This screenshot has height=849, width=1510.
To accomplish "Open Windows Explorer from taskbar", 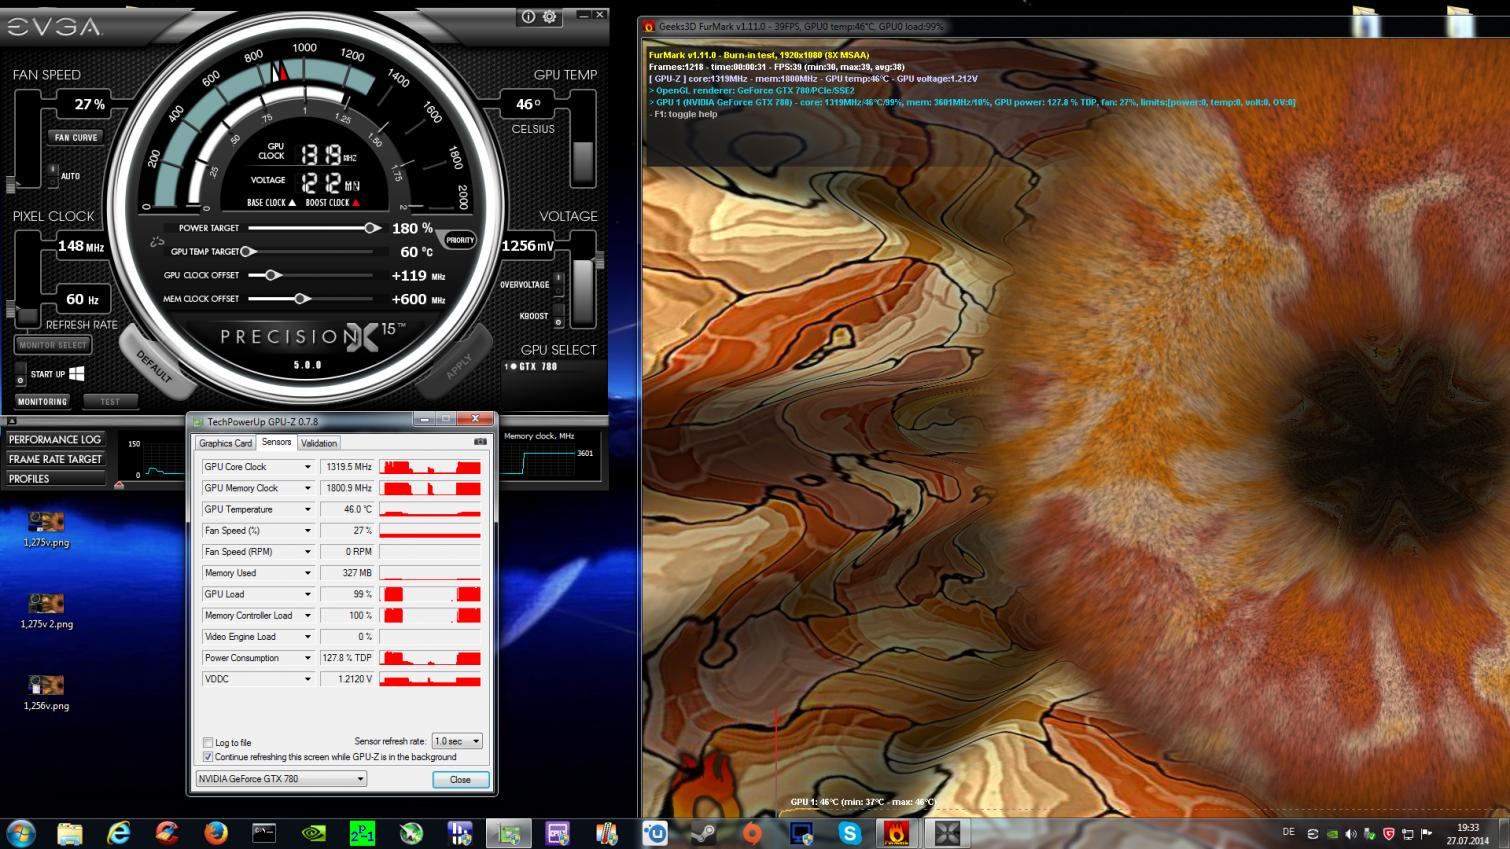I will tap(69, 832).
